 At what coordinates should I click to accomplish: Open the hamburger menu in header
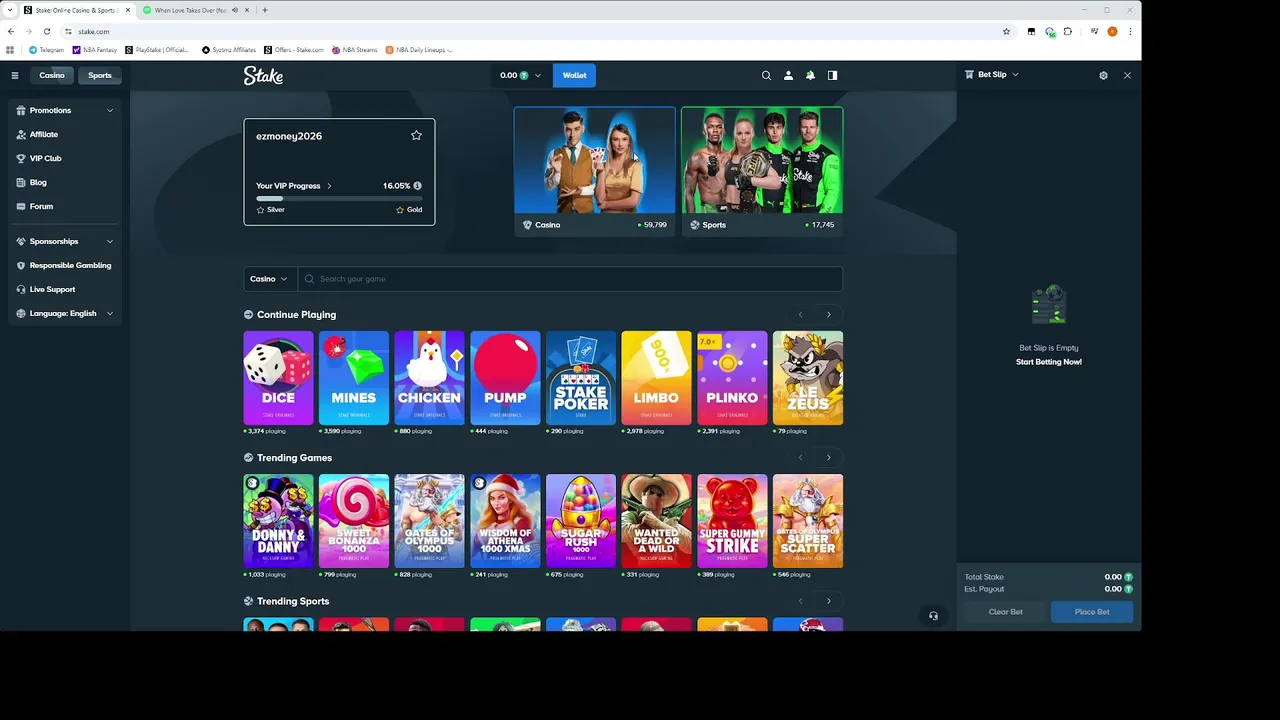point(15,75)
